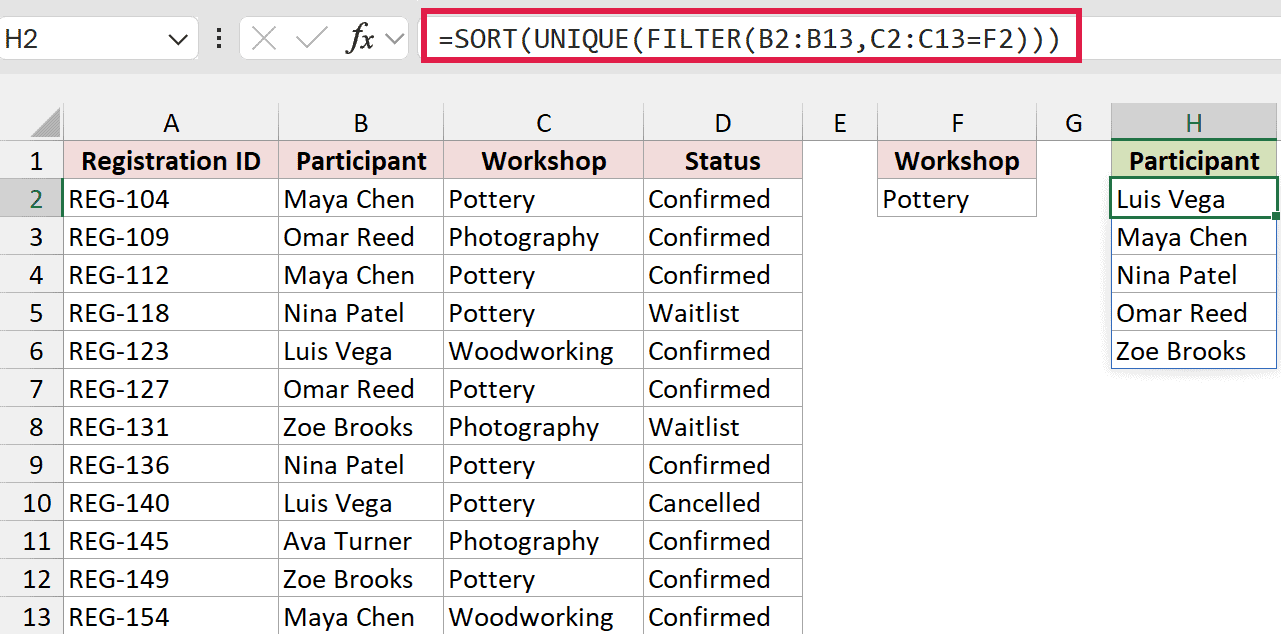Click cell REG-145
The height and width of the screenshot is (634, 1281).
click(x=171, y=541)
